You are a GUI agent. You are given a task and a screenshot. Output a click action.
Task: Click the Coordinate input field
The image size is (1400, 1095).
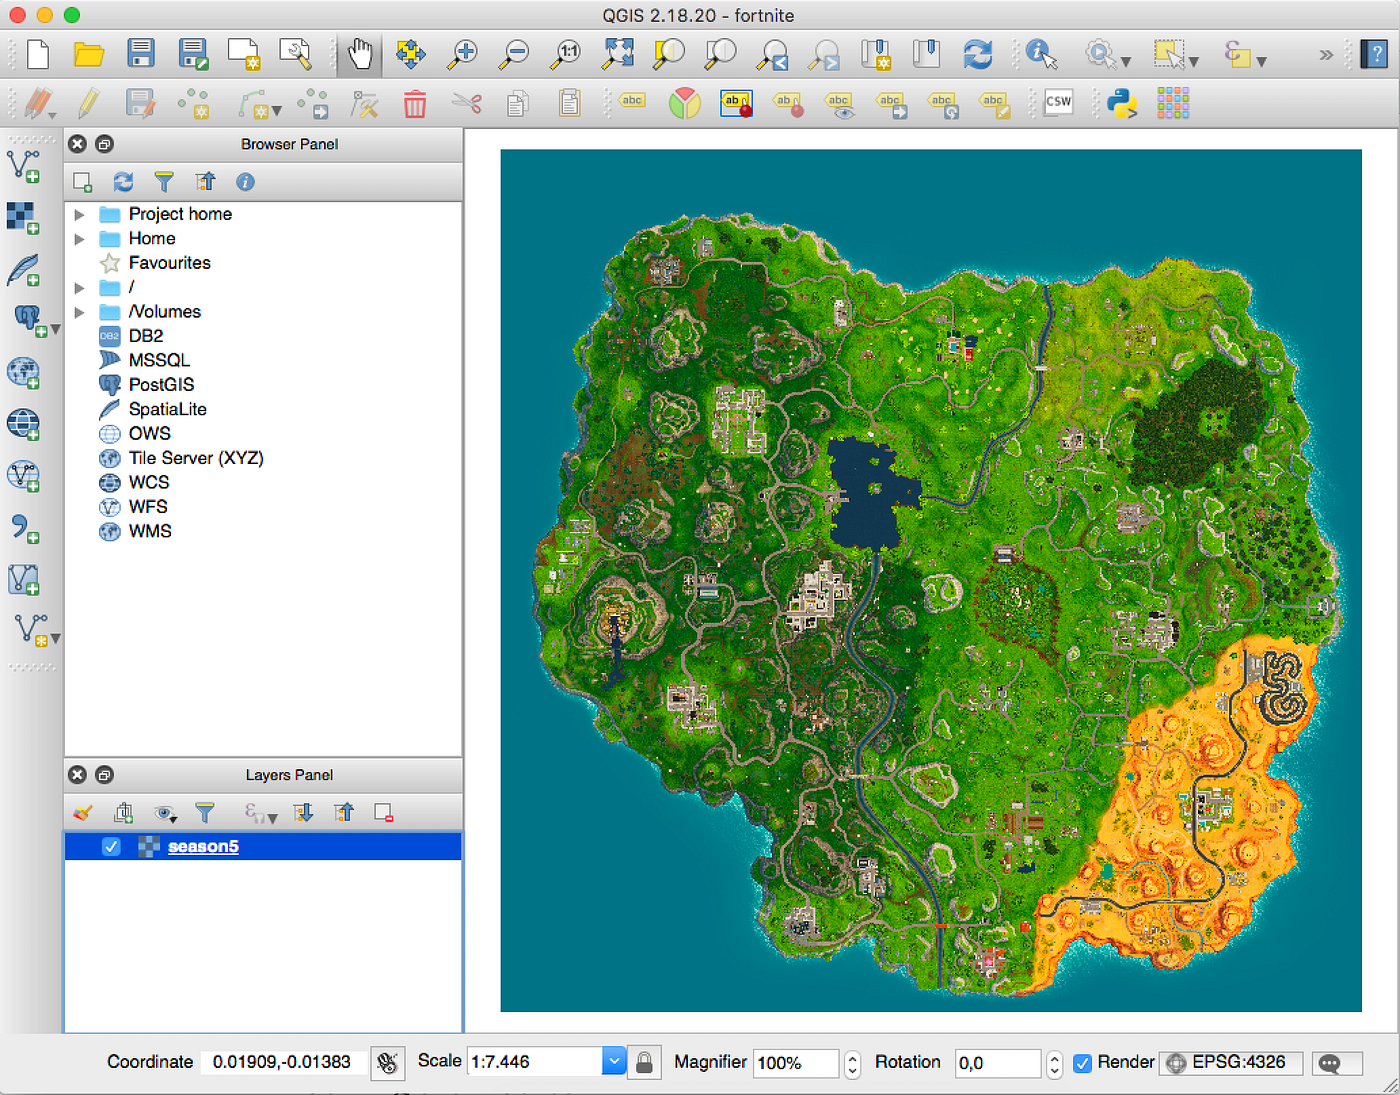[x=282, y=1062]
